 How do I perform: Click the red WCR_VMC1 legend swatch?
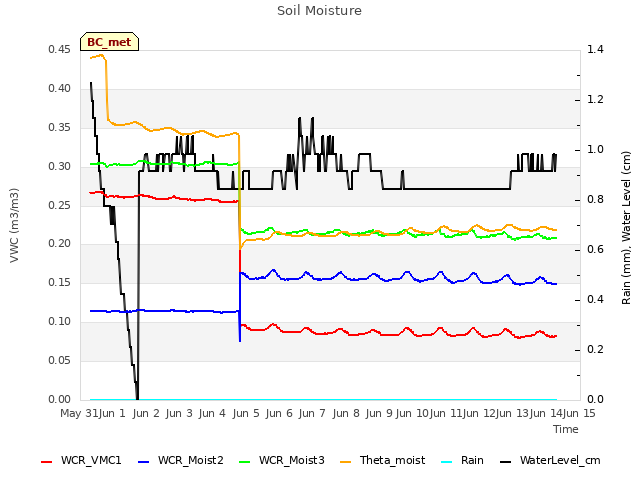47,462
